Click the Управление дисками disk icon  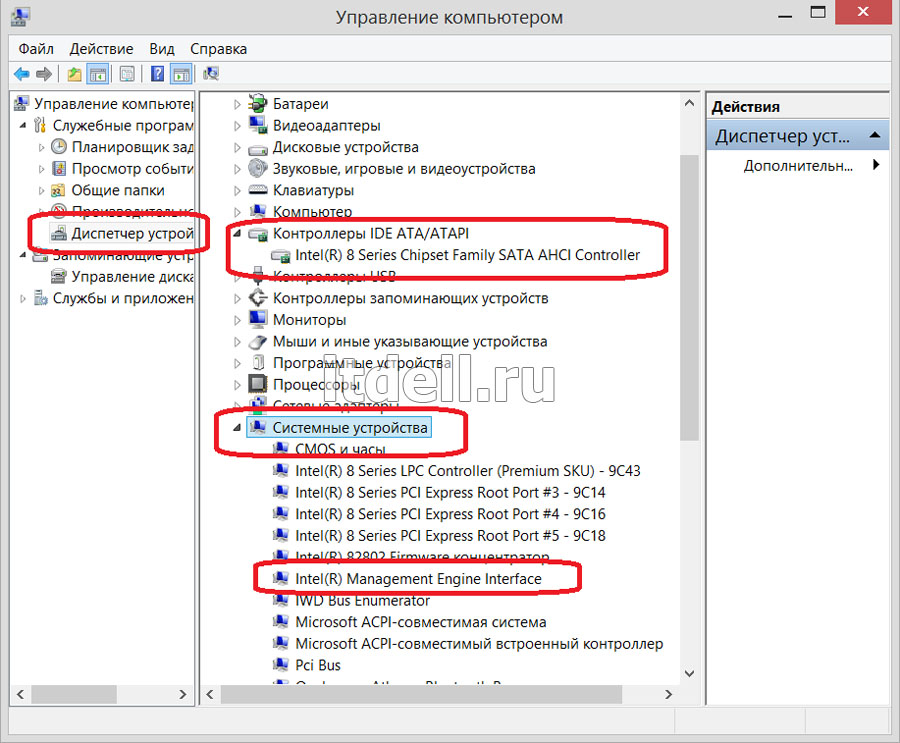tap(59, 277)
